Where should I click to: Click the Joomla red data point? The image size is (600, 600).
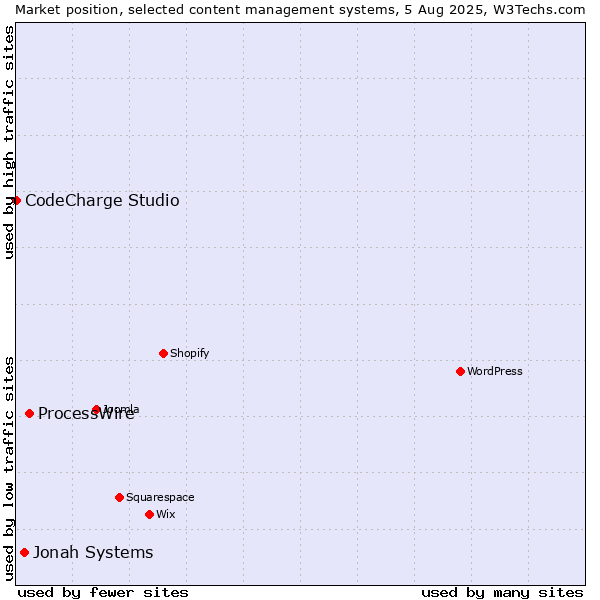(96, 409)
